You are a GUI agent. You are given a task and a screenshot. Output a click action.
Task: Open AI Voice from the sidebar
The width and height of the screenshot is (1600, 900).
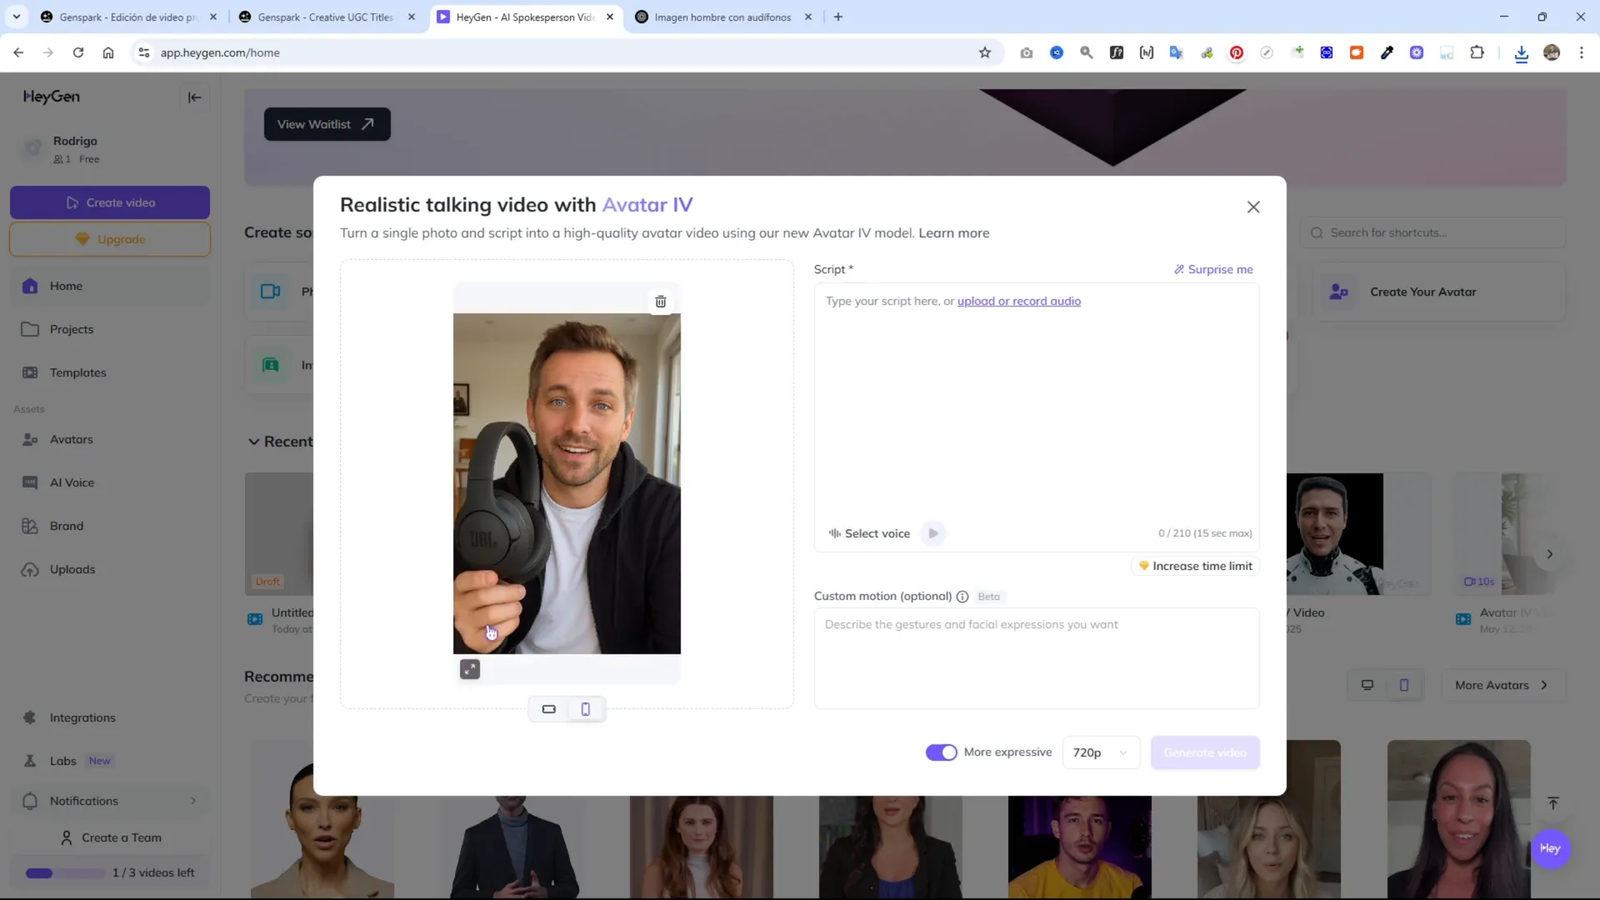coord(71,481)
